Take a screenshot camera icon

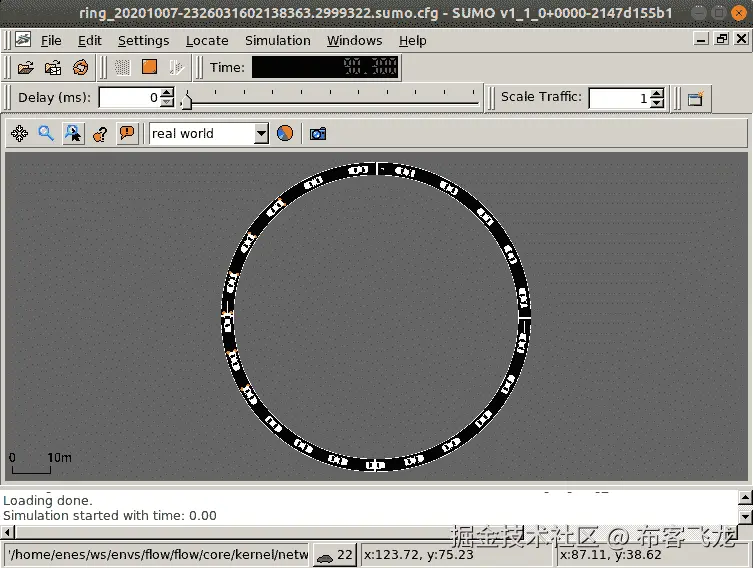(317, 134)
